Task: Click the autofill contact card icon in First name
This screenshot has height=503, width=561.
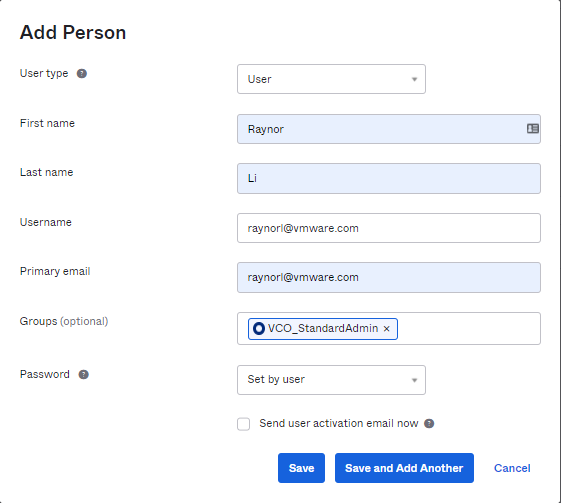Action: click(533, 128)
